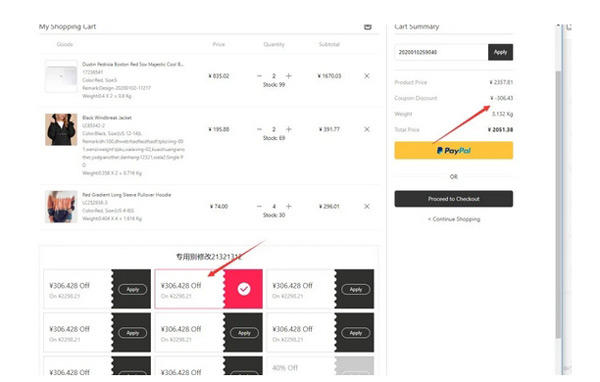This screenshot has width=600, height=382.
Task: Open the Continue Shopping link
Action: point(454,219)
